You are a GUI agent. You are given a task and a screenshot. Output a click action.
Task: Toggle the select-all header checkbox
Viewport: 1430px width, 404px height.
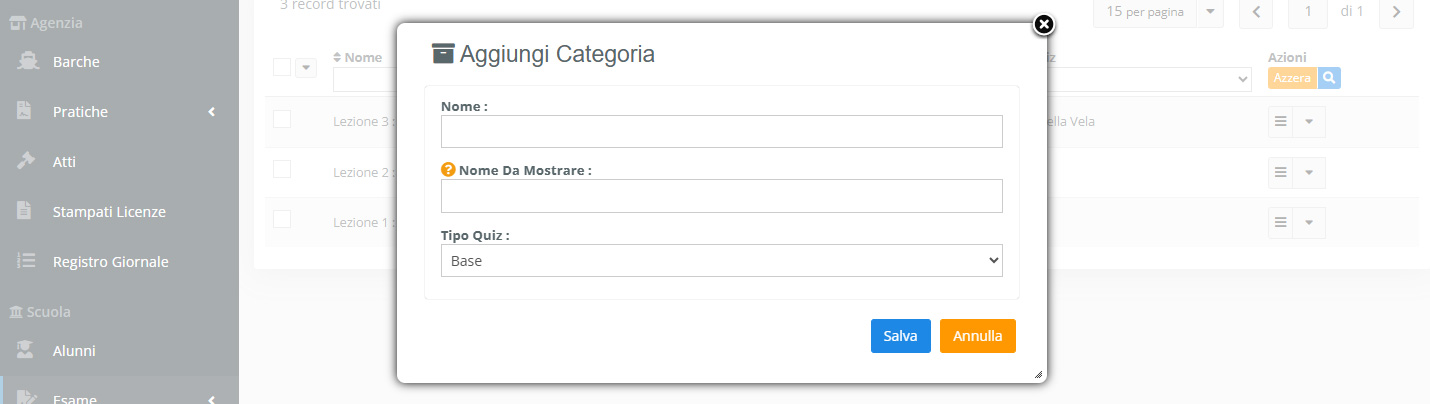[282, 67]
